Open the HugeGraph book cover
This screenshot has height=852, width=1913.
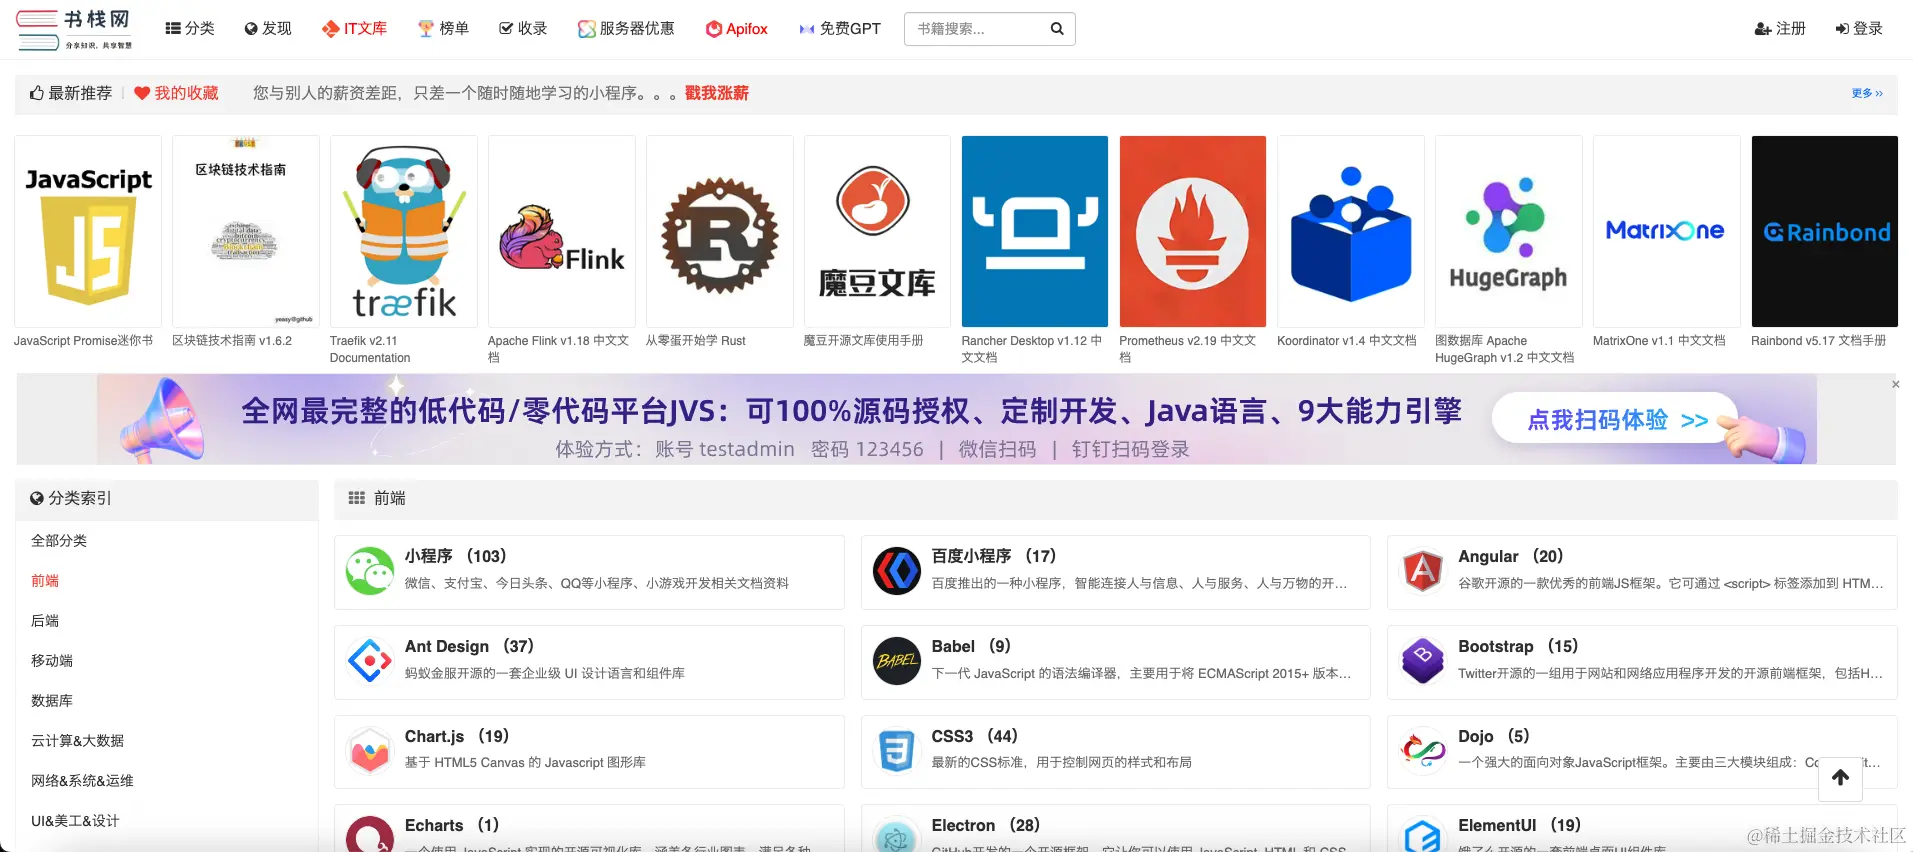pos(1509,231)
